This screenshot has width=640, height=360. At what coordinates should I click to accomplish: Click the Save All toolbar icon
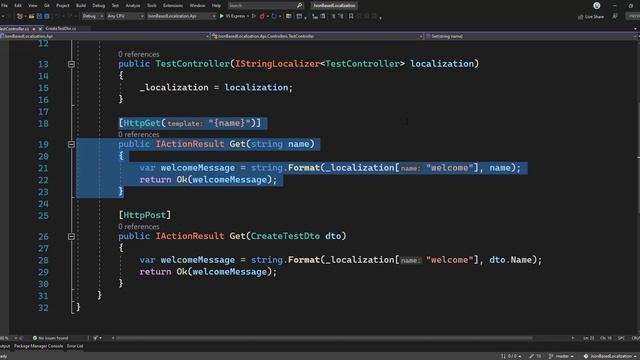click(x=47, y=16)
